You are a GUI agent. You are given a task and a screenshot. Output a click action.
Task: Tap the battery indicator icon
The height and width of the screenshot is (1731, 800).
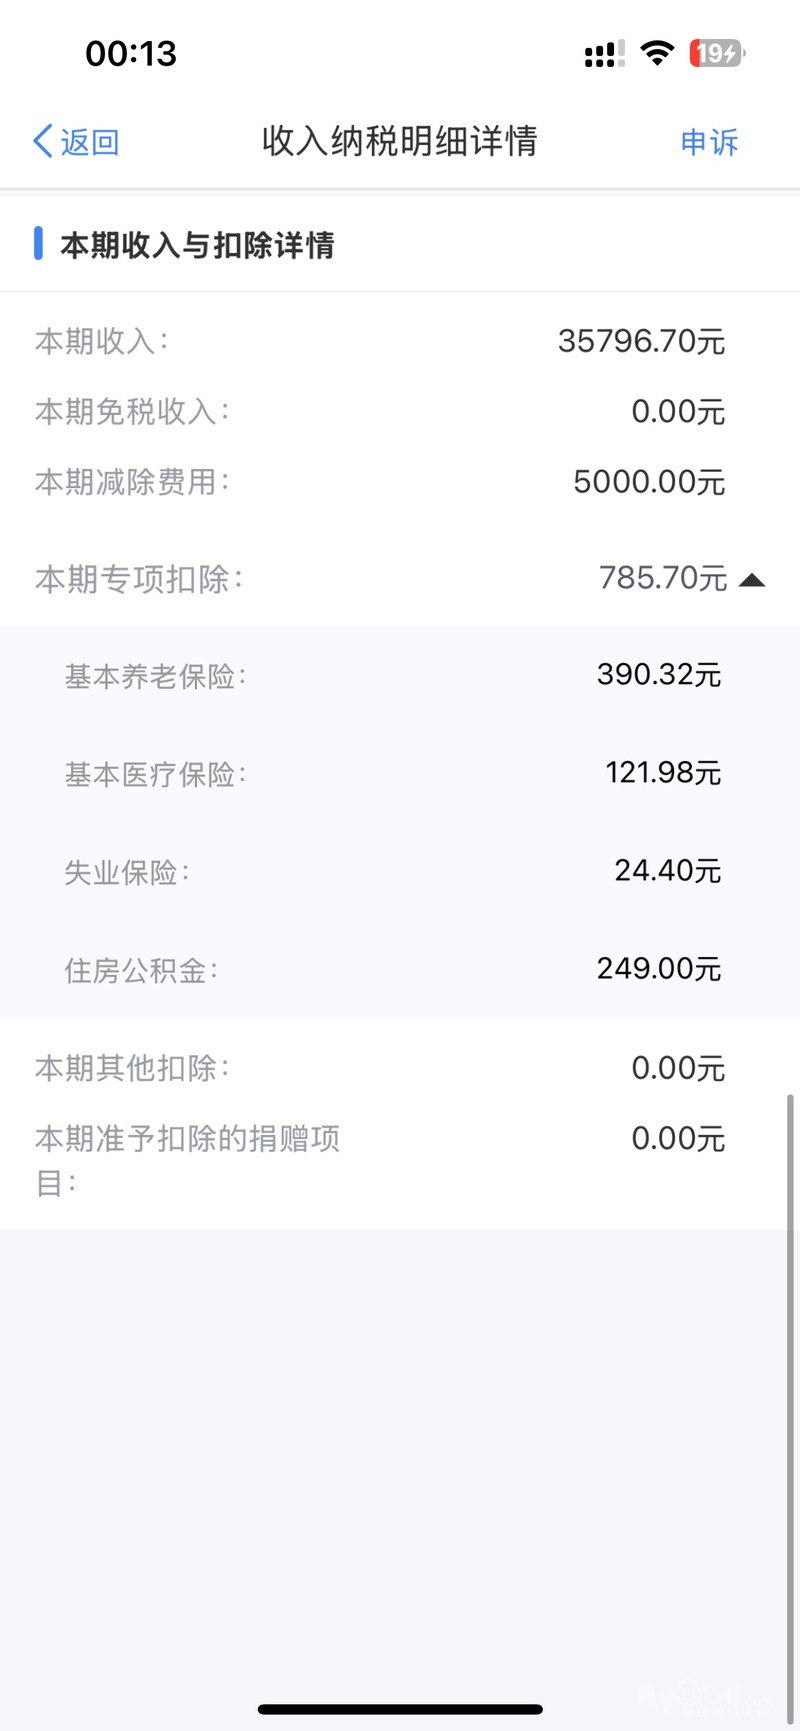[717, 53]
